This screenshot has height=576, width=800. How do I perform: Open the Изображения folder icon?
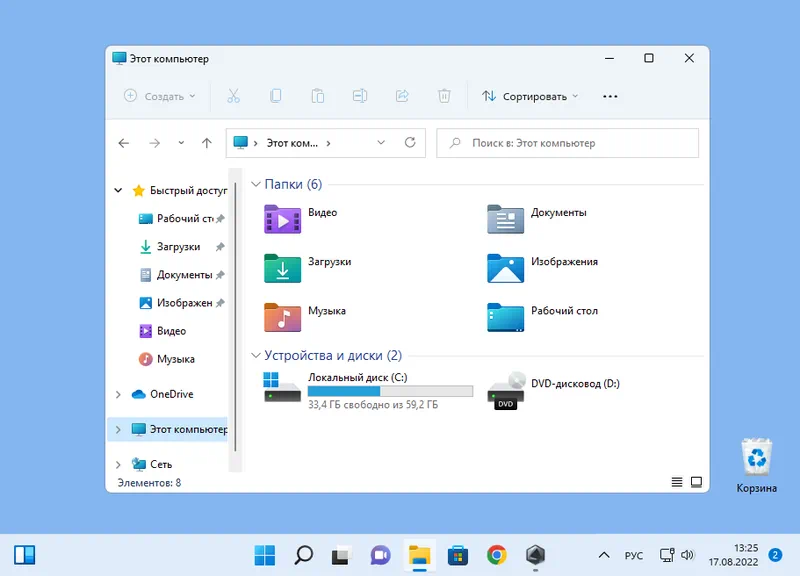506,267
